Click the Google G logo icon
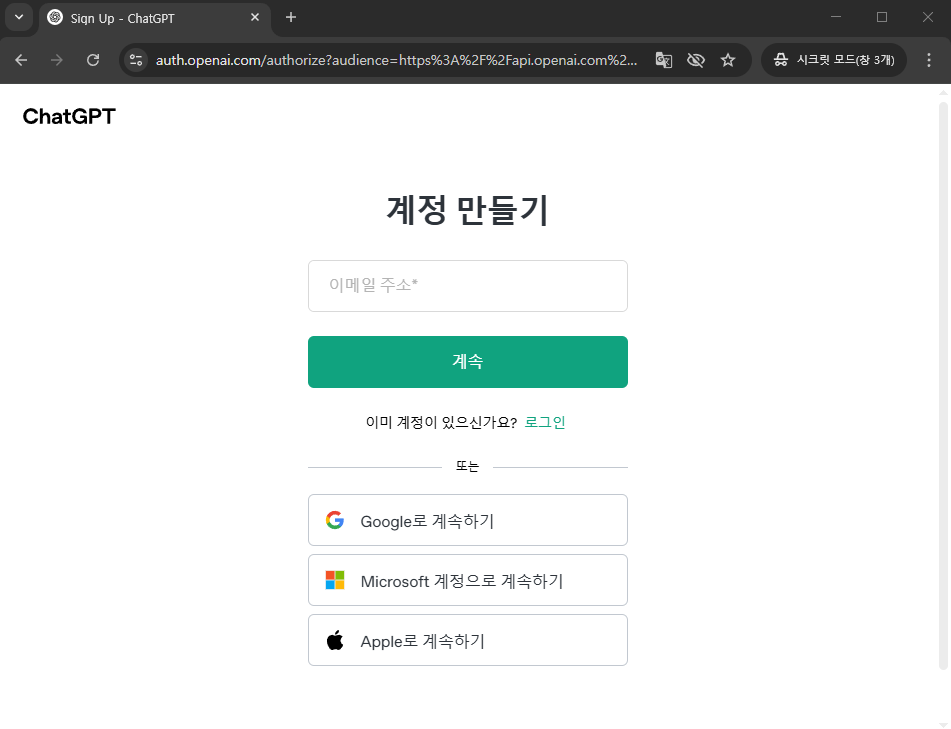Screen dimensions: 951x729 pos(335,520)
